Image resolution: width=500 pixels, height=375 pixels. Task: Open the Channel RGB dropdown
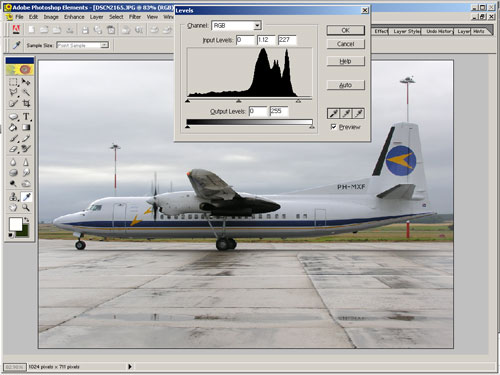(x=236, y=25)
